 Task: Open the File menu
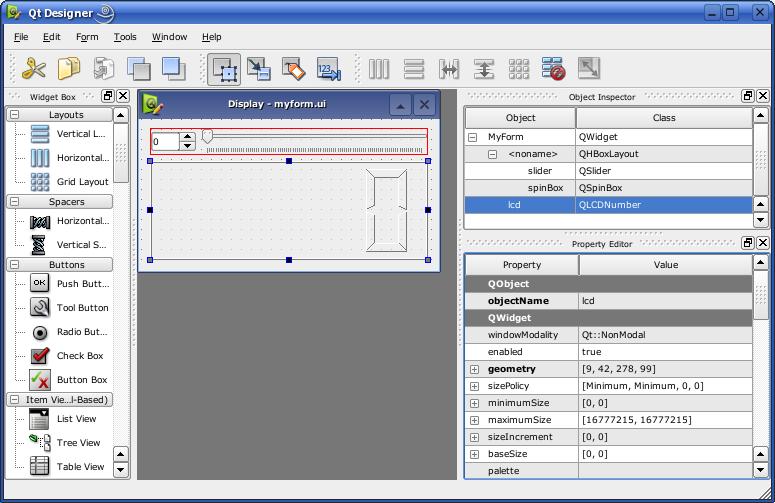[x=21, y=37]
